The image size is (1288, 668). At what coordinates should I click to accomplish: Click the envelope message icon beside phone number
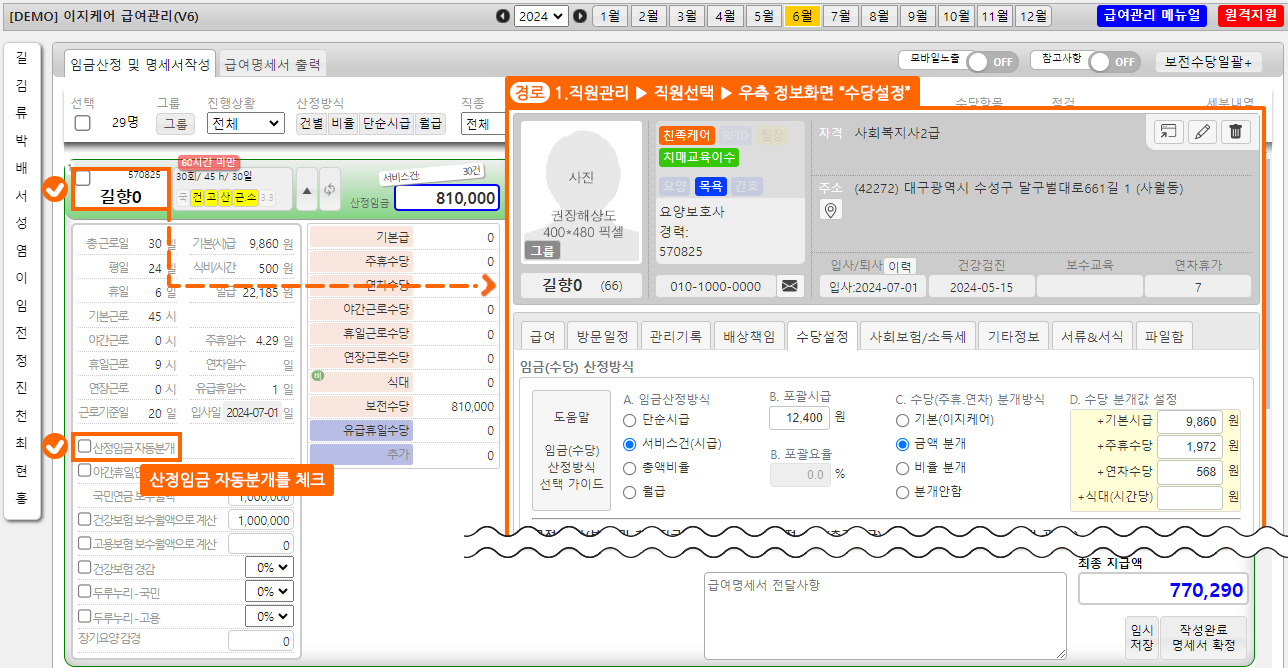pos(790,286)
